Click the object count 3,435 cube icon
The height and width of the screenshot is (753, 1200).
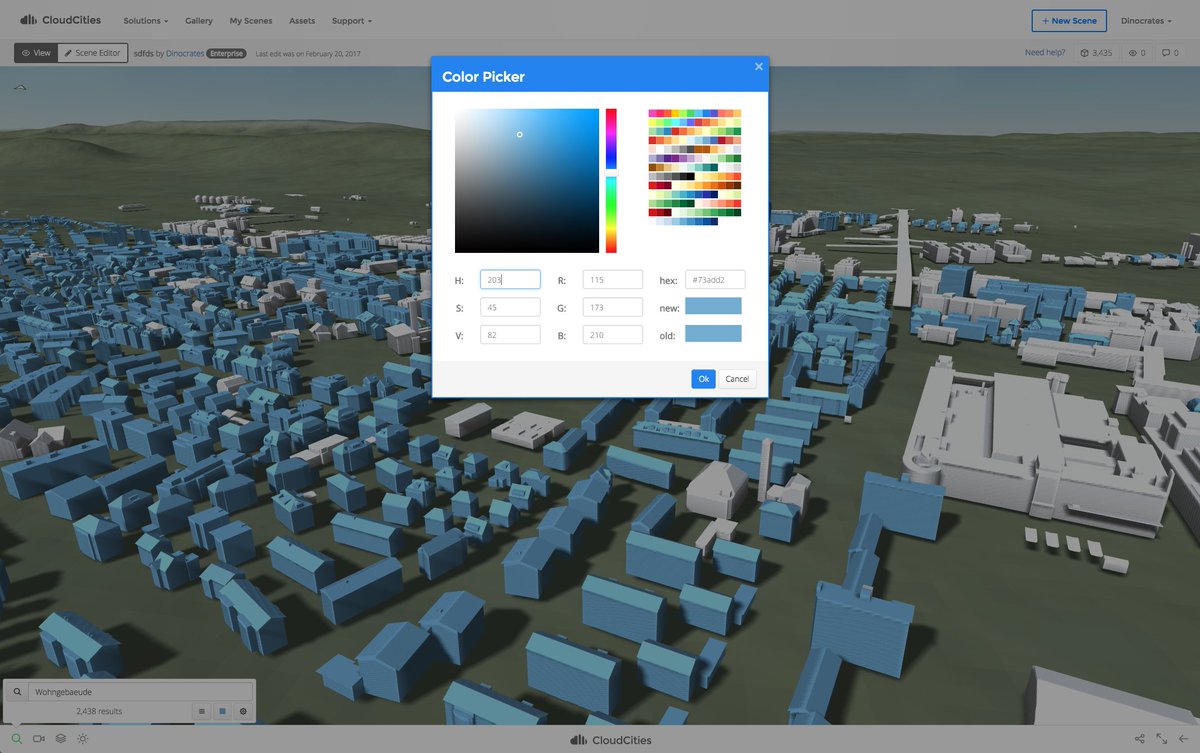click(x=1097, y=53)
